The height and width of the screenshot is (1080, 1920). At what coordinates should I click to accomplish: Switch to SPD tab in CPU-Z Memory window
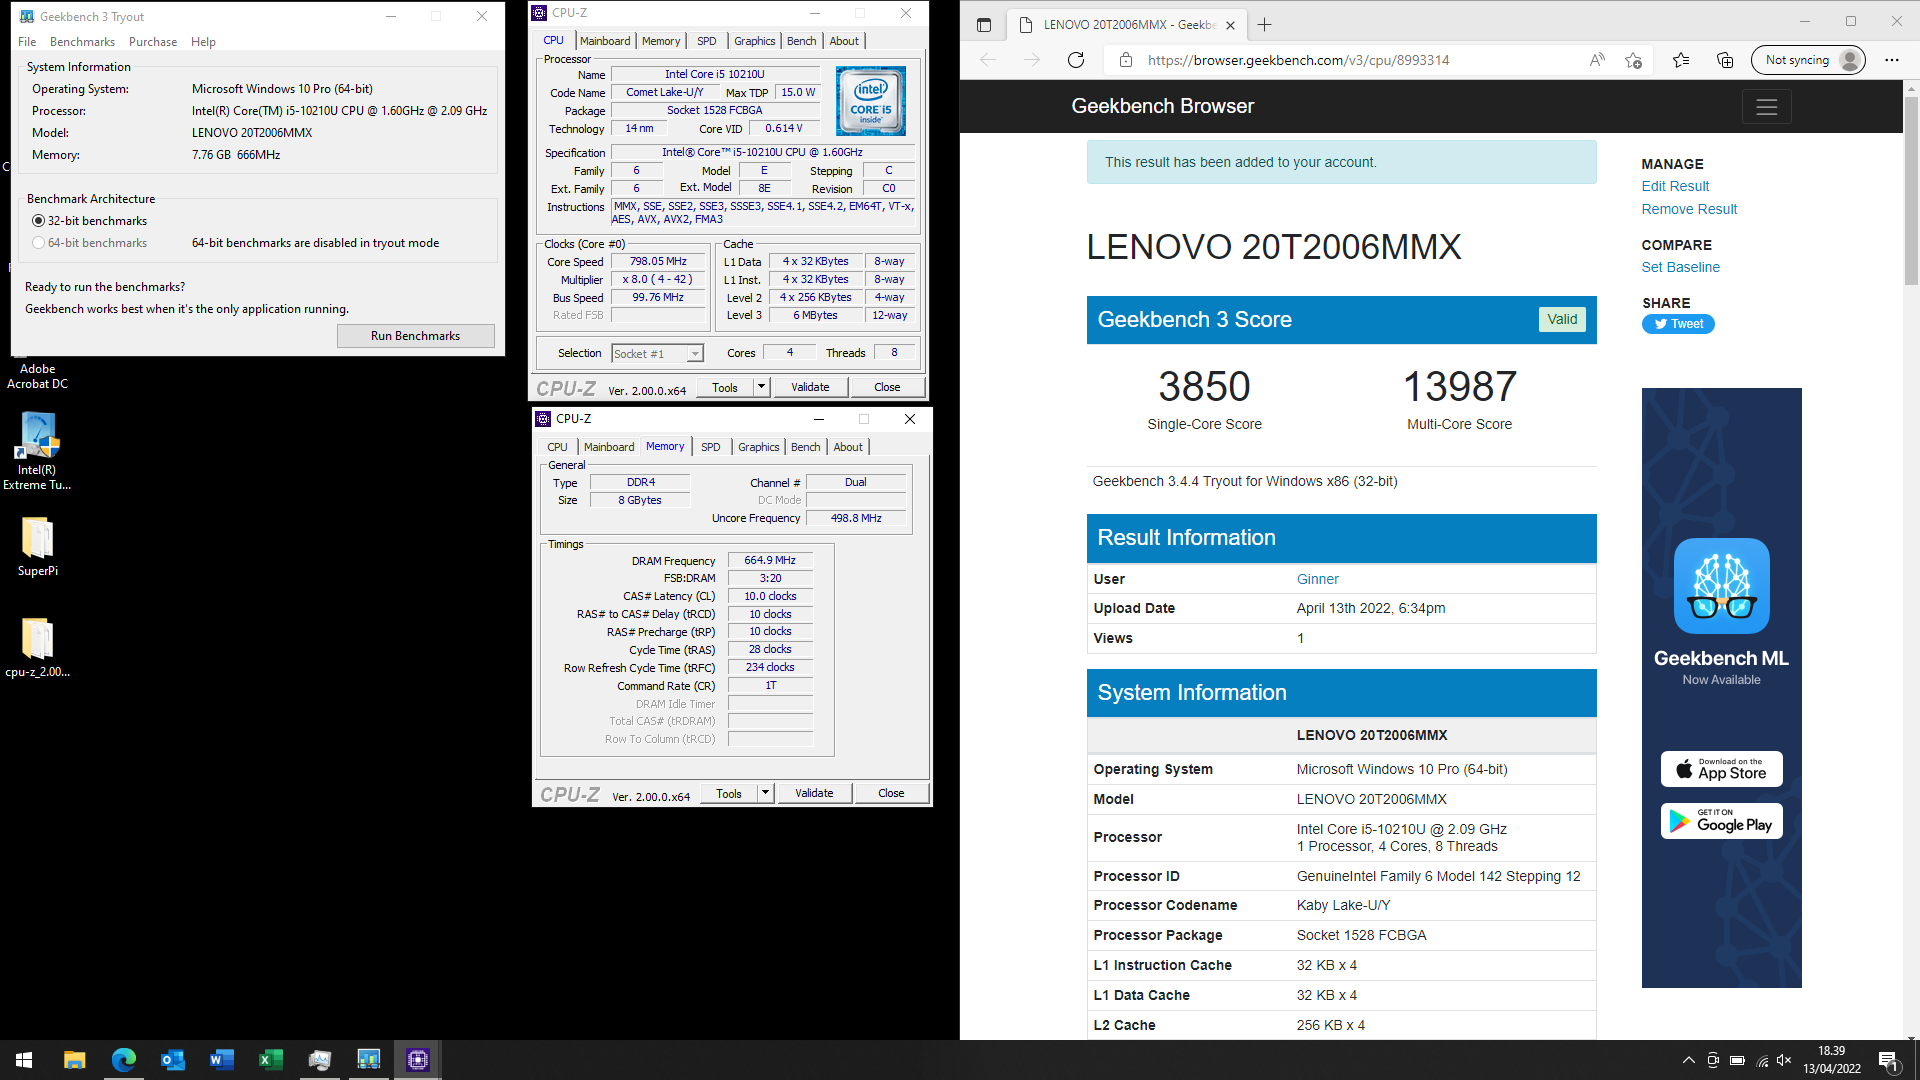[710, 447]
